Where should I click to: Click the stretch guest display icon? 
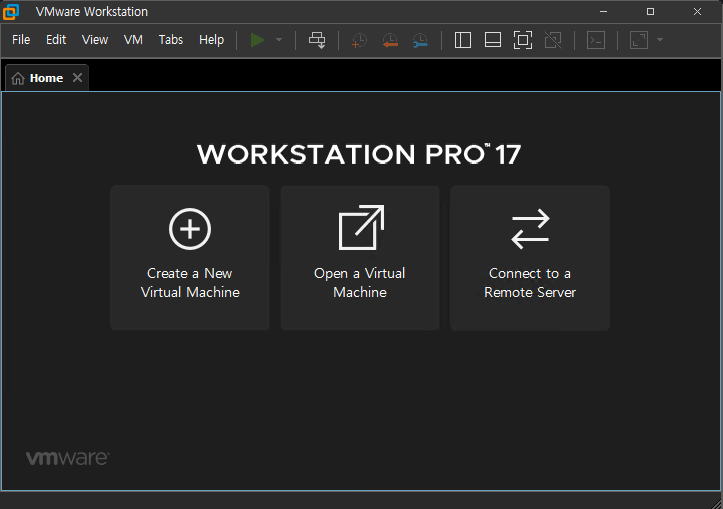click(x=639, y=40)
